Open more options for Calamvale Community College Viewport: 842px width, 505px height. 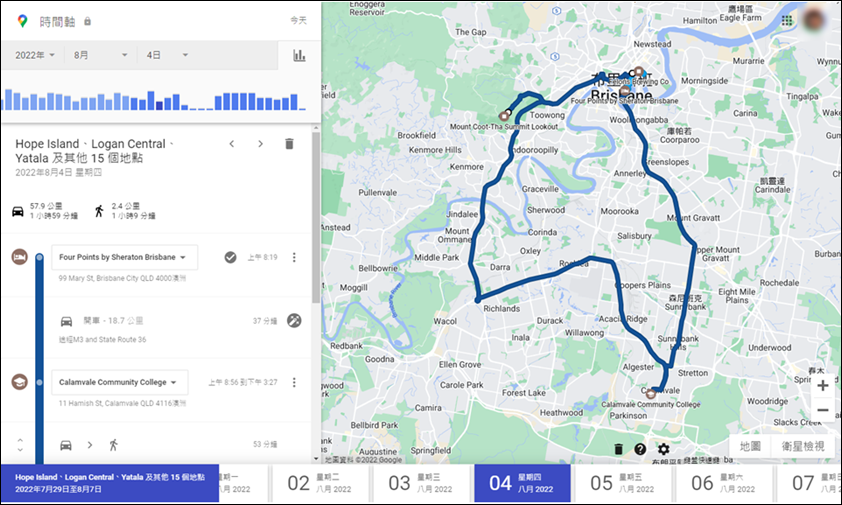[x=294, y=383]
